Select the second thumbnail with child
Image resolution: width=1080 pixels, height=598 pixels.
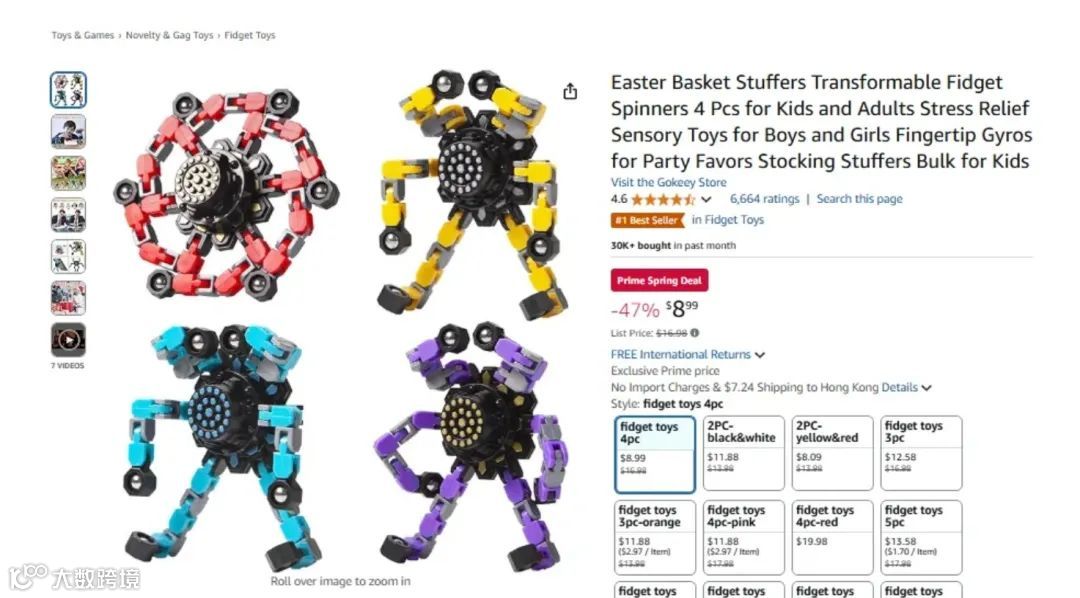(x=68, y=131)
